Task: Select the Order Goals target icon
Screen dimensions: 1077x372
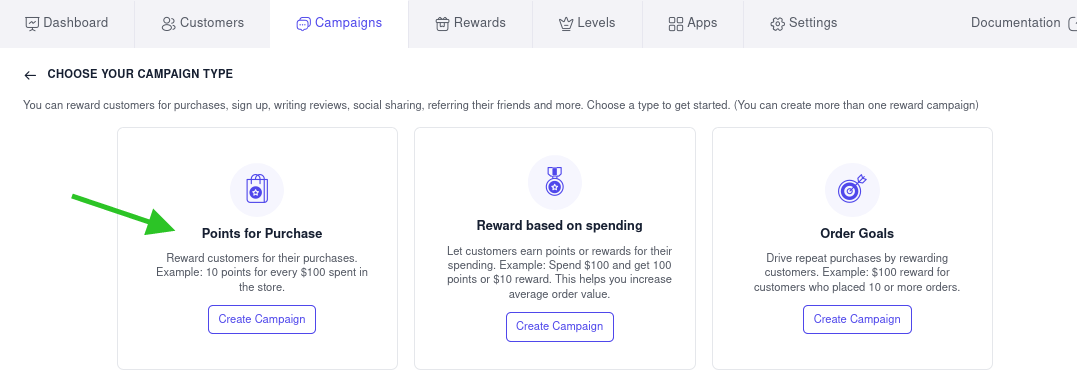Action: [852, 190]
